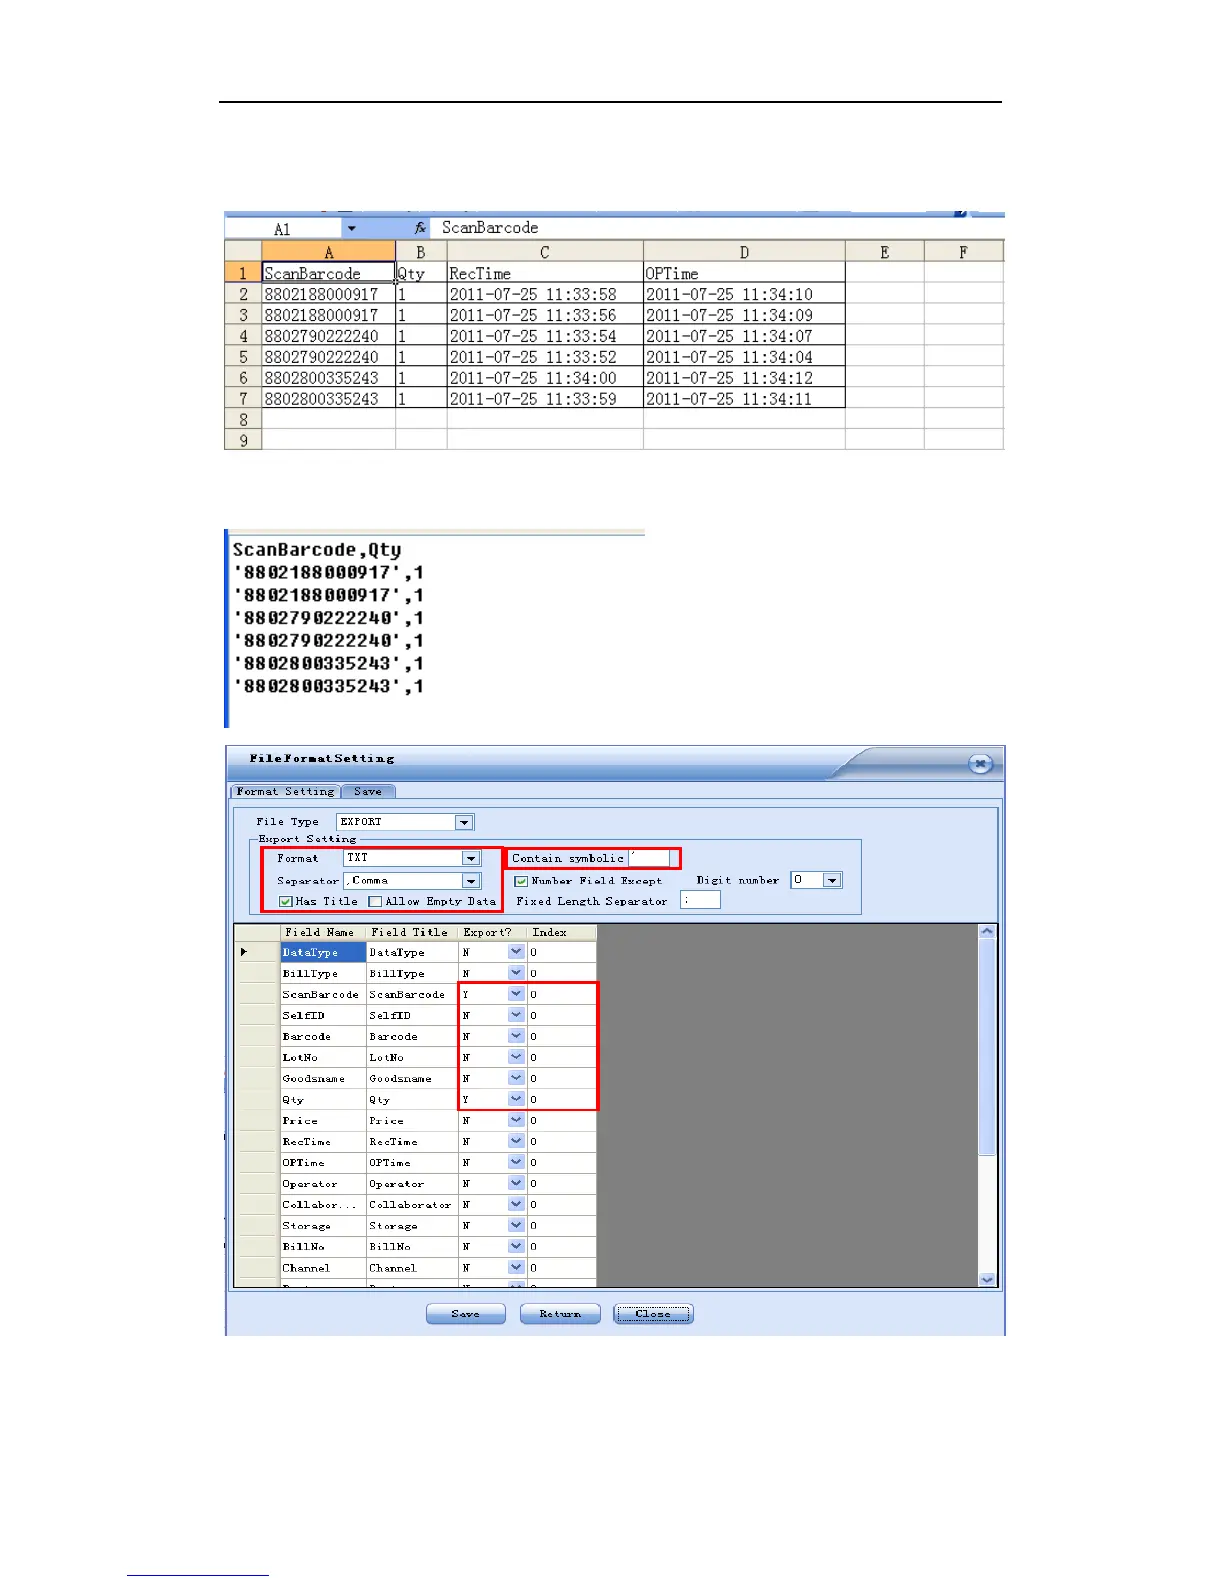Open Export dropdown for Price row
The image size is (1224, 1584).
point(516,1120)
